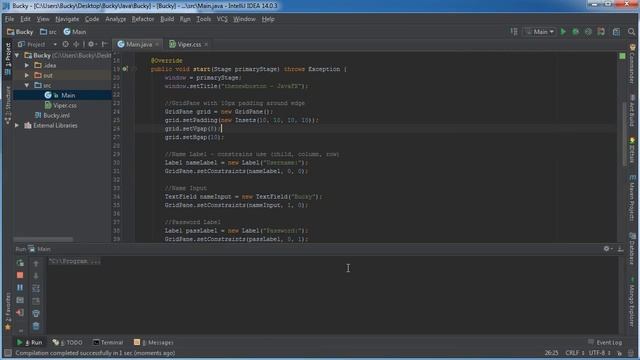Click the down arrow in Run console toolbar
Screen dimensions: 640x360
coord(36,276)
